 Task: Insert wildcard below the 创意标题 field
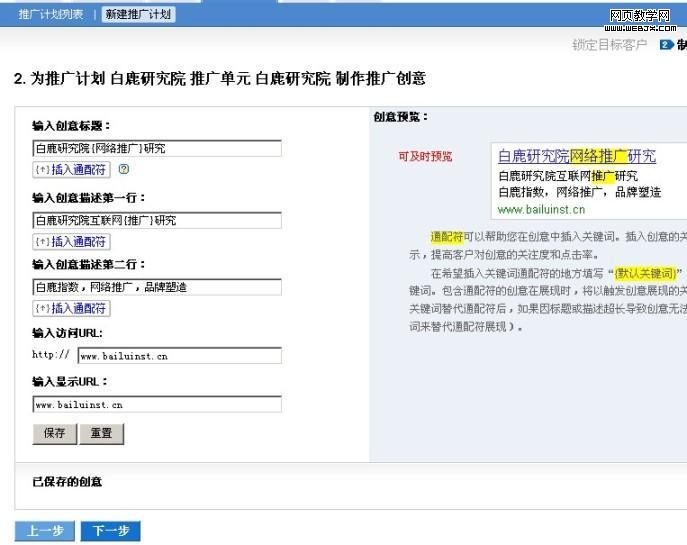pyautogui.click(x=71, y=170)
